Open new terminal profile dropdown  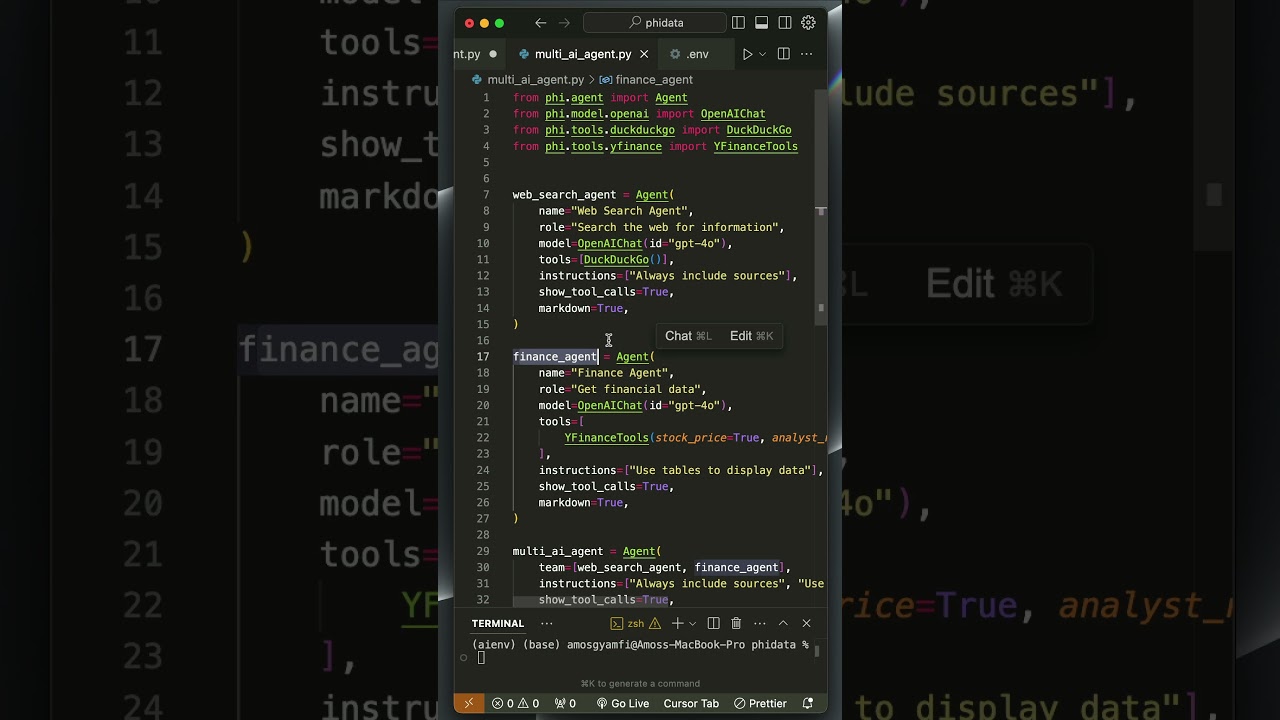pyautogui.click(x=692, y=623)
